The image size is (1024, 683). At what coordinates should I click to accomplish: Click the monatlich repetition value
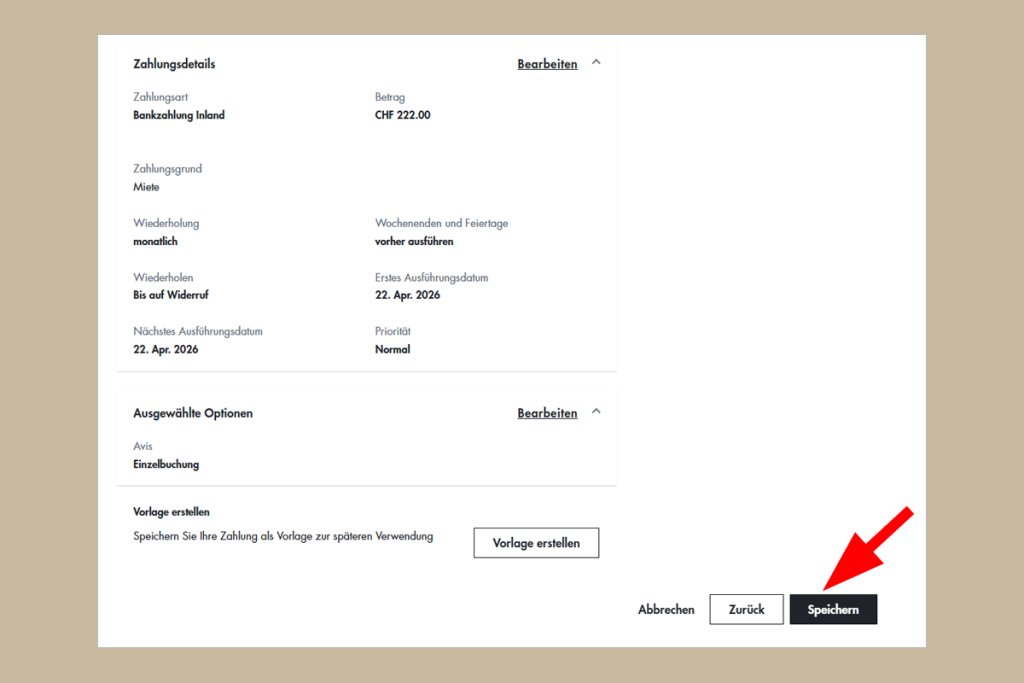click(155, 241)
